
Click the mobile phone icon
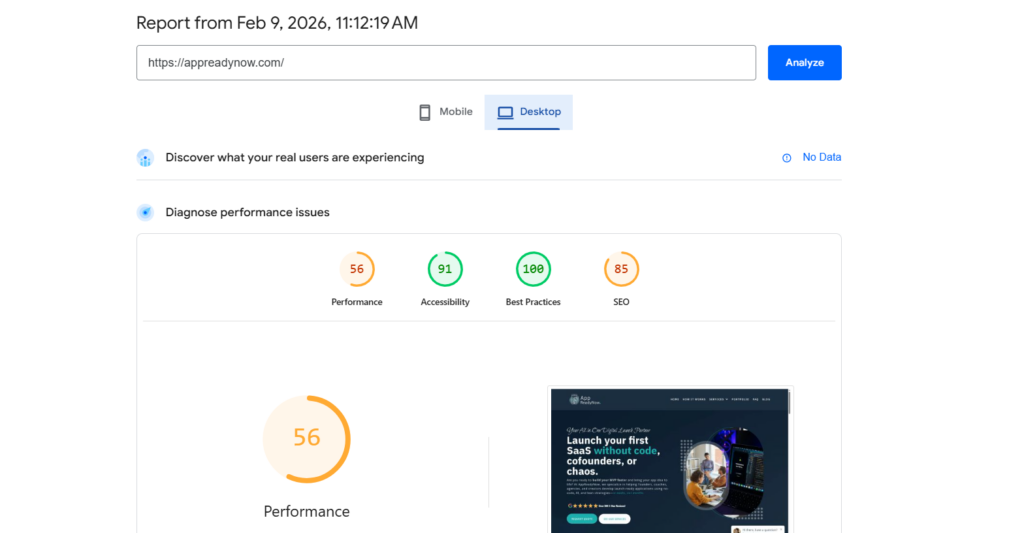[424, 112]
